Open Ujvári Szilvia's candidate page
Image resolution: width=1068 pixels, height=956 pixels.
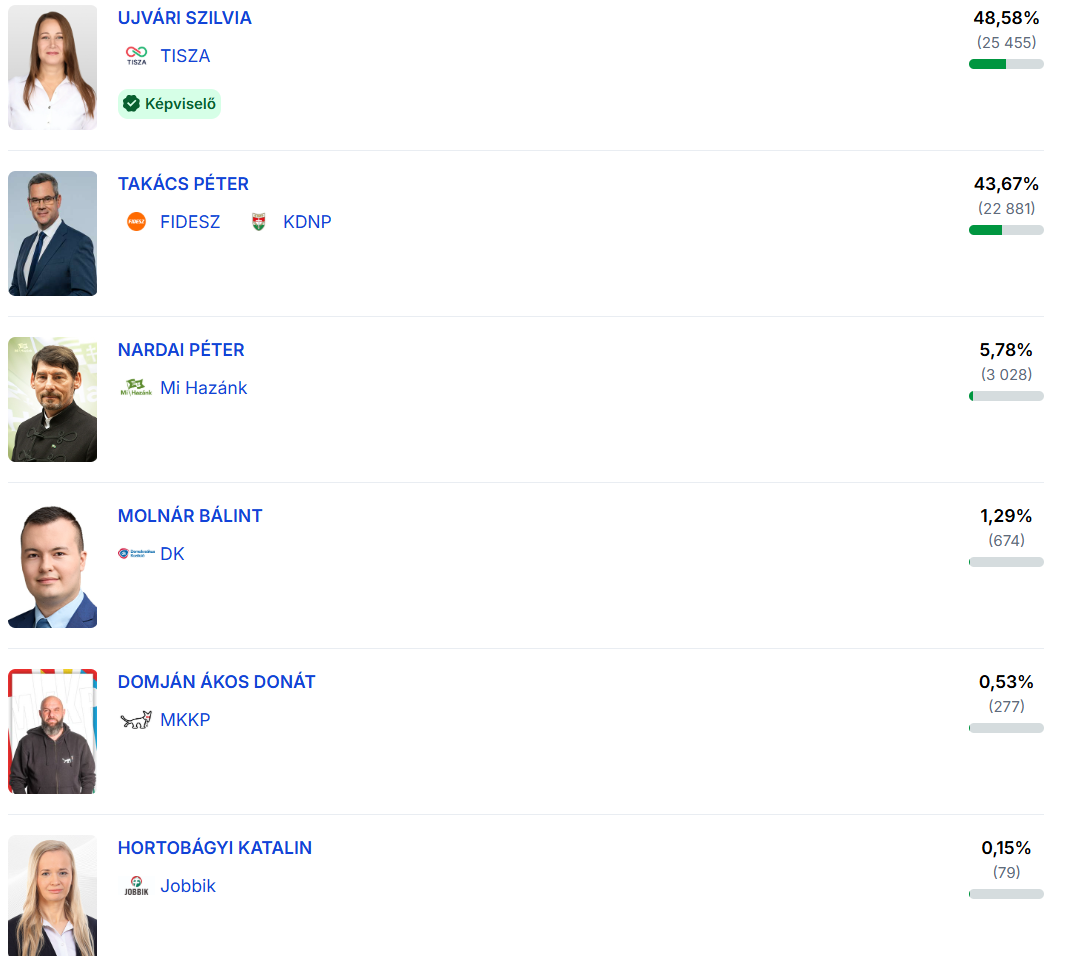[x=185, y=18]
